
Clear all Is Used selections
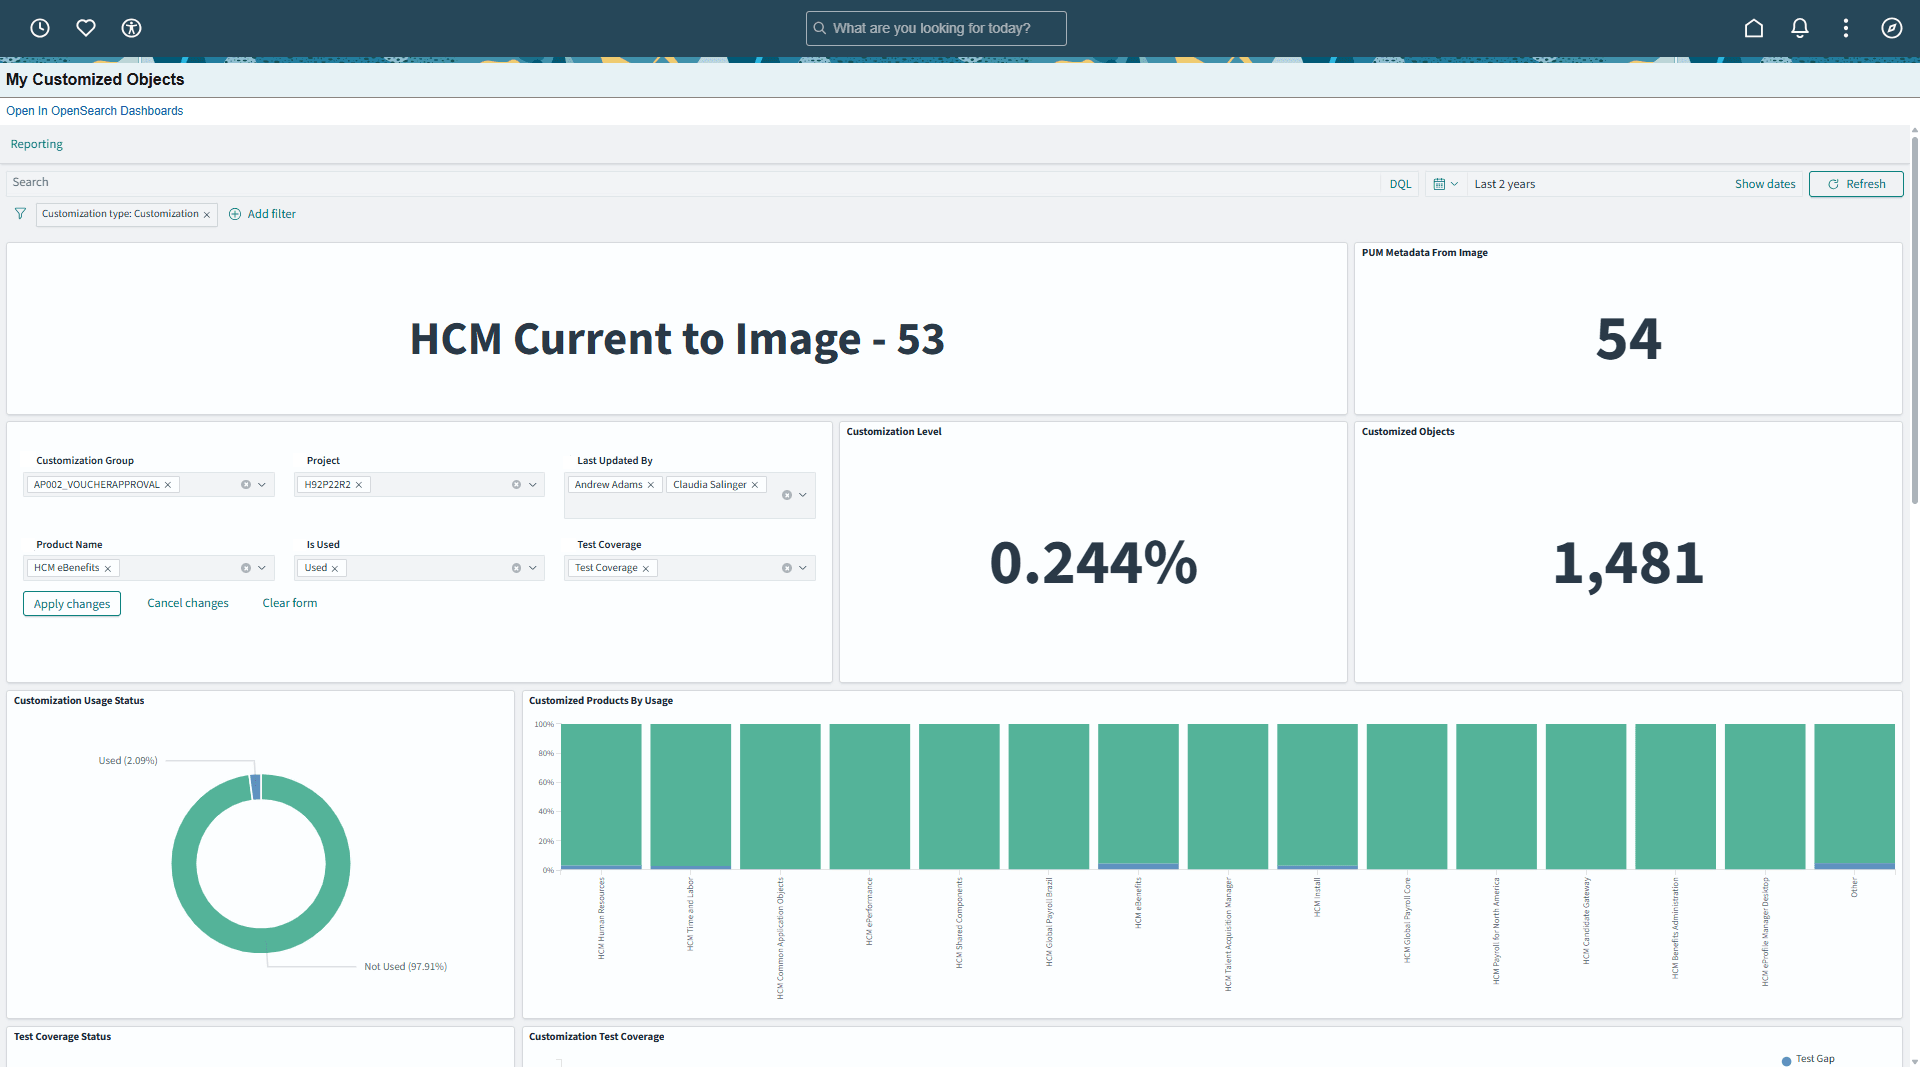click(517, 568)
